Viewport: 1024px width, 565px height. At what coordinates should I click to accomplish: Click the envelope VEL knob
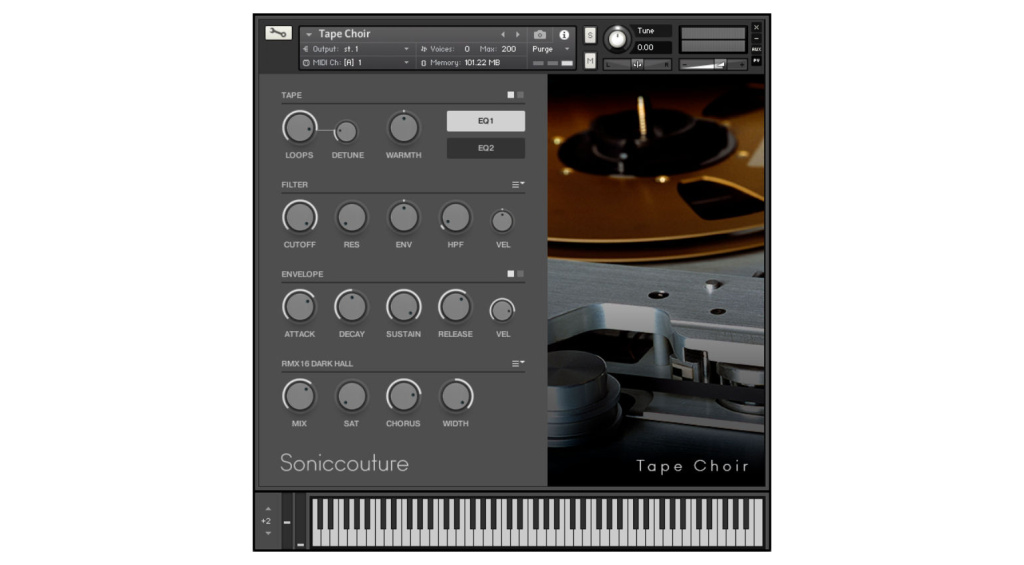[502, 311]
